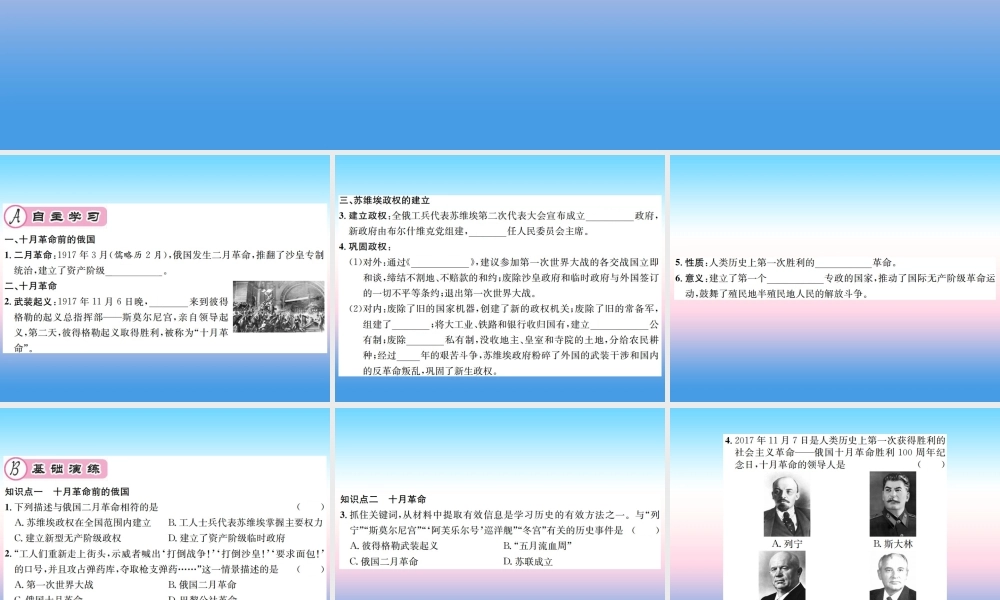Click question 4 text about 2017年11月7日
Viewport: 1000px width, 600px height.
(835, 452)
